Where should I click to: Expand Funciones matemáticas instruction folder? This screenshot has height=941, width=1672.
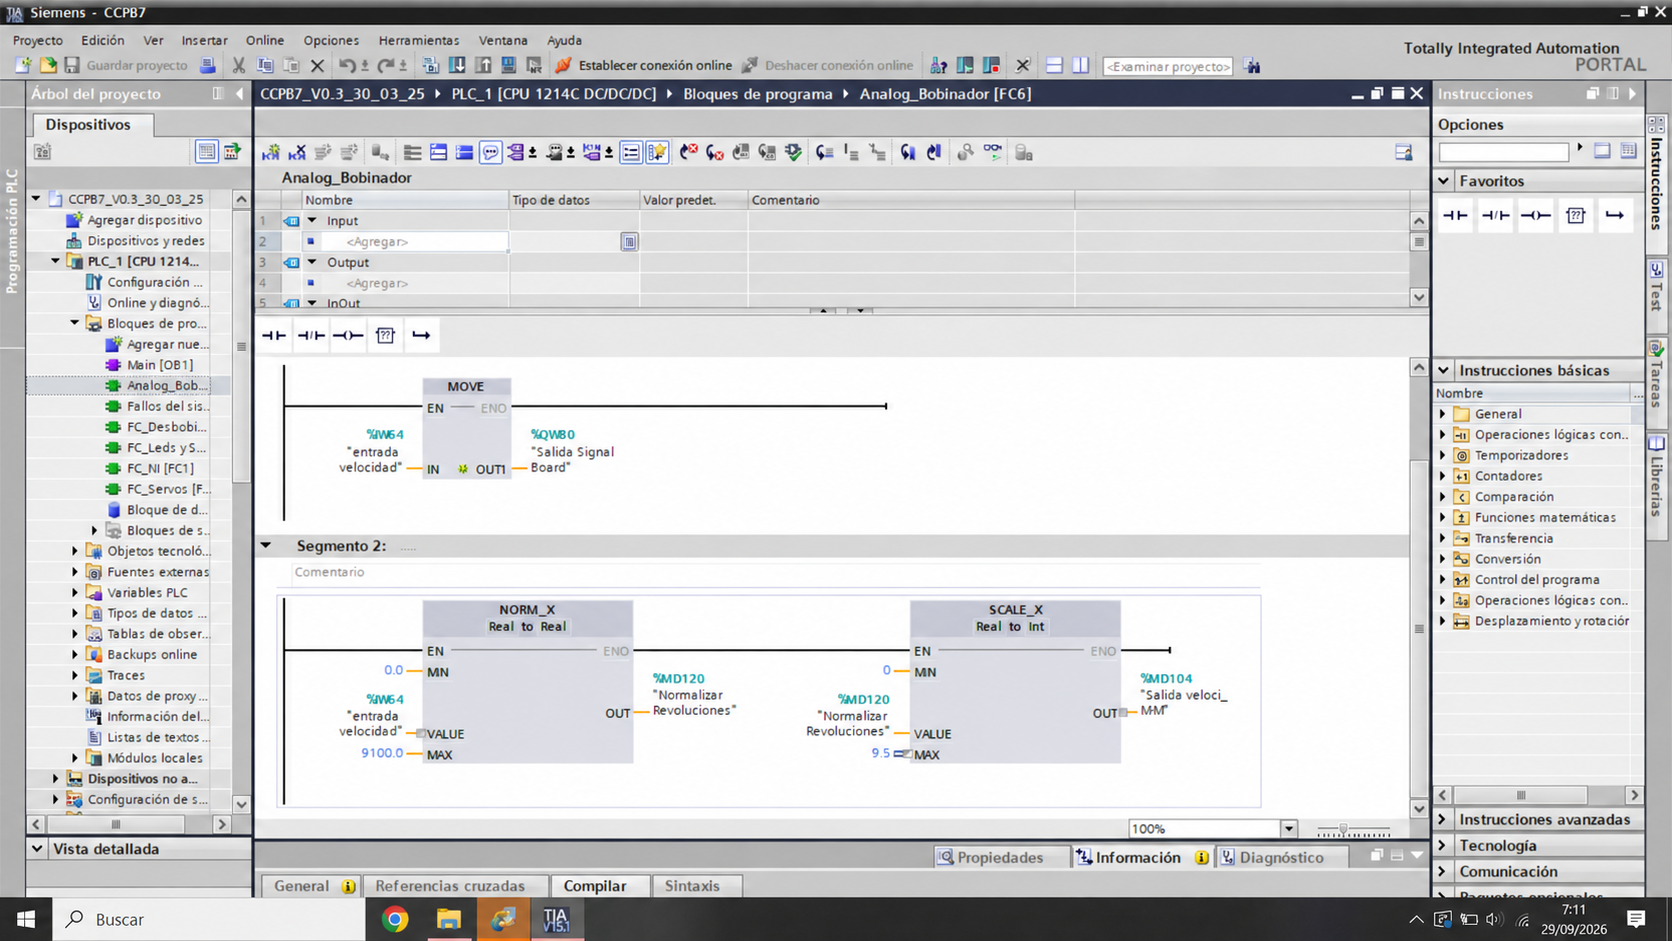tap(1443, 517)
